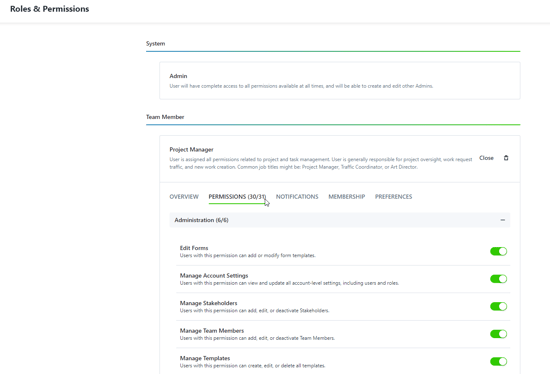Image resolution: width=550 pixels, height=374 pixels.
Task: Open the Preferences tab
Action: click(393, 196)
